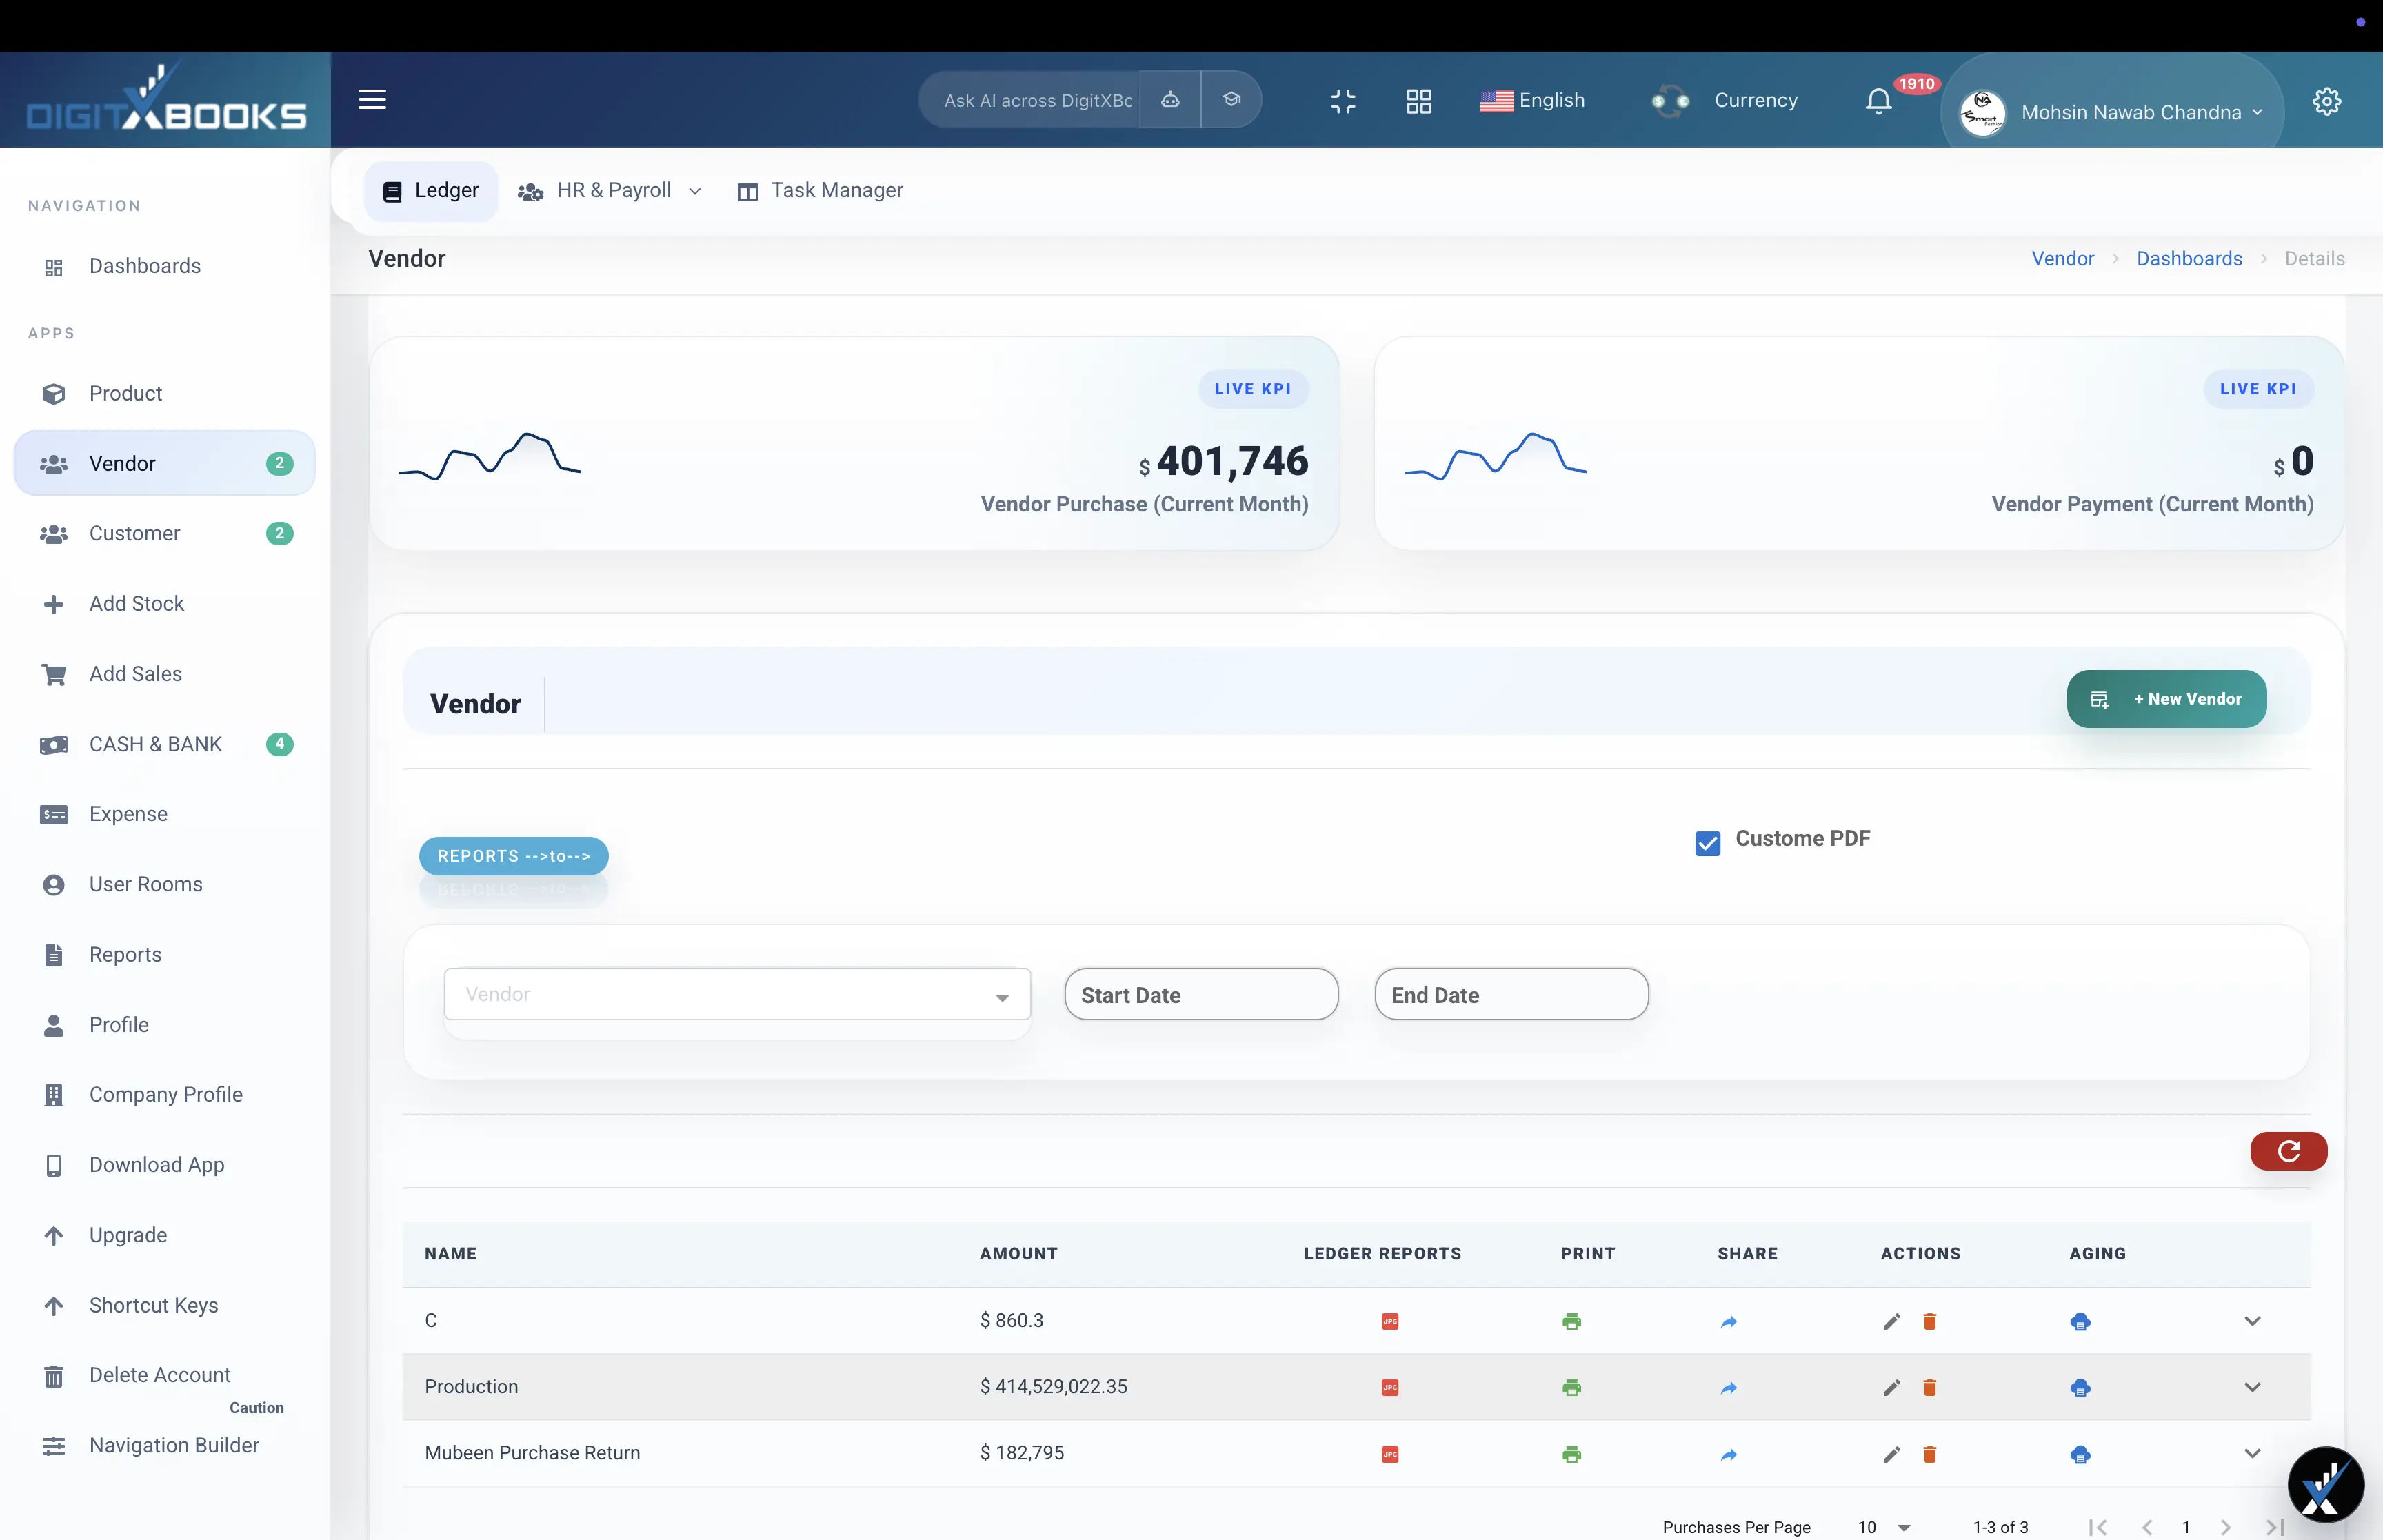Click the first page navigation arrow
Screen dimensions: 2383x1540
(x=2097, y=1527)
